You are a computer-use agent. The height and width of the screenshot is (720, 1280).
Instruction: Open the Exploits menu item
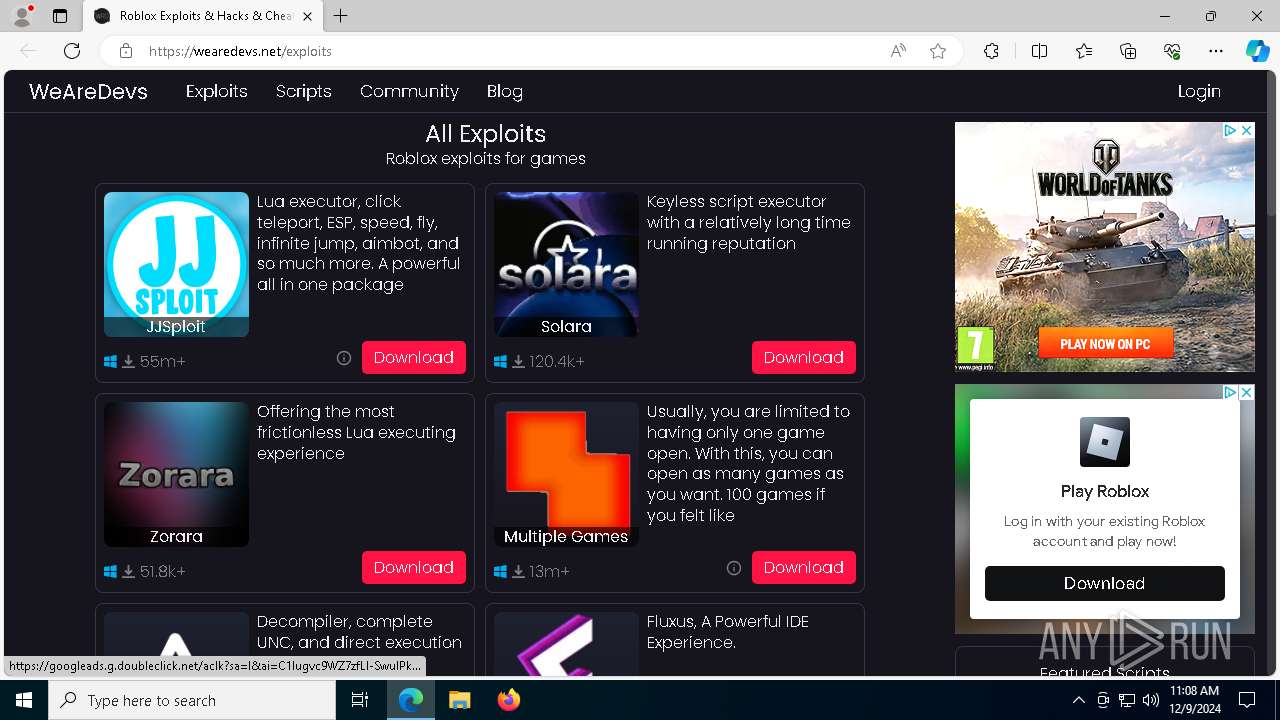217,91
